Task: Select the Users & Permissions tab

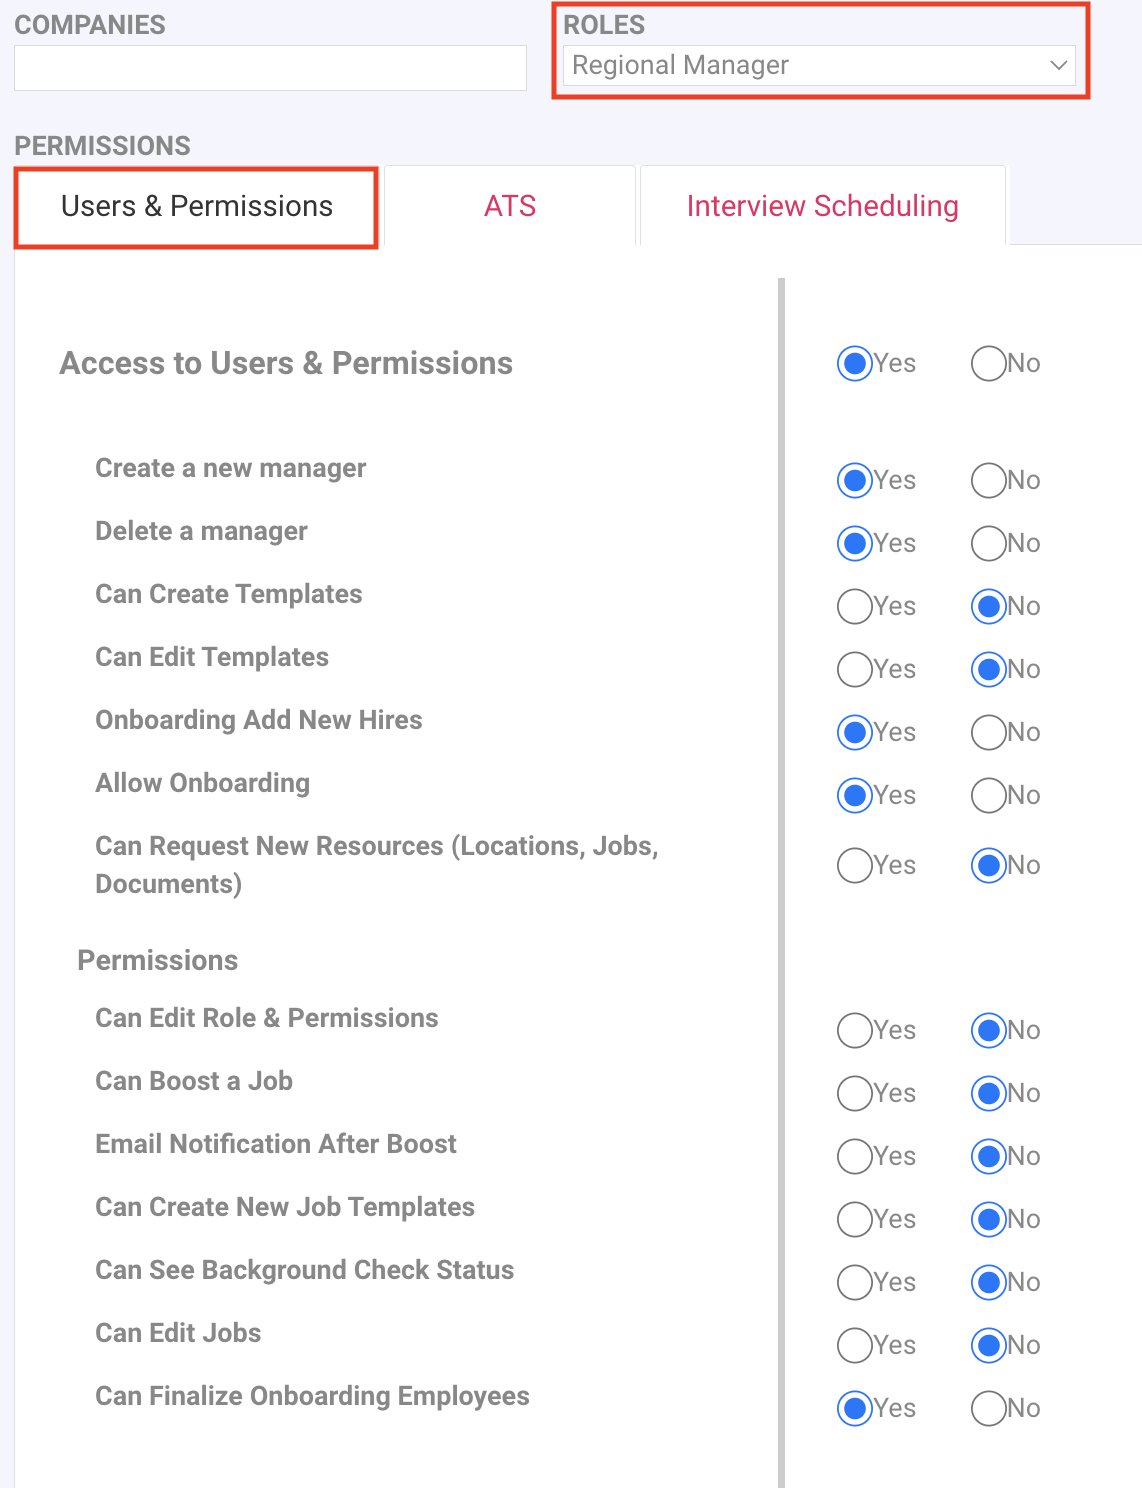Action: point(197,206)
